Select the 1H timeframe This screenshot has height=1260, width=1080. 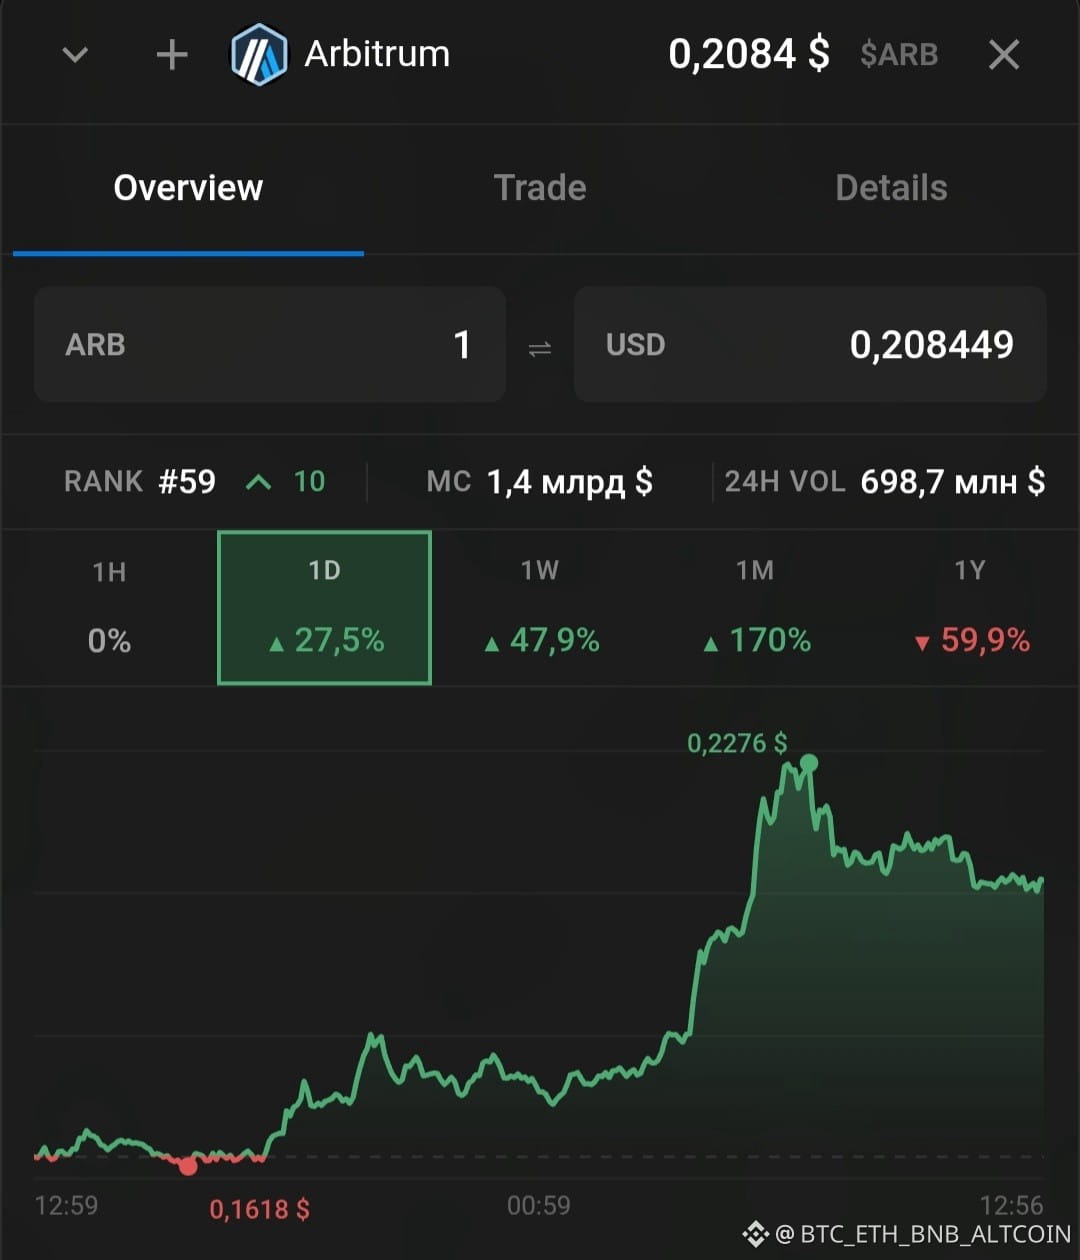109,607
